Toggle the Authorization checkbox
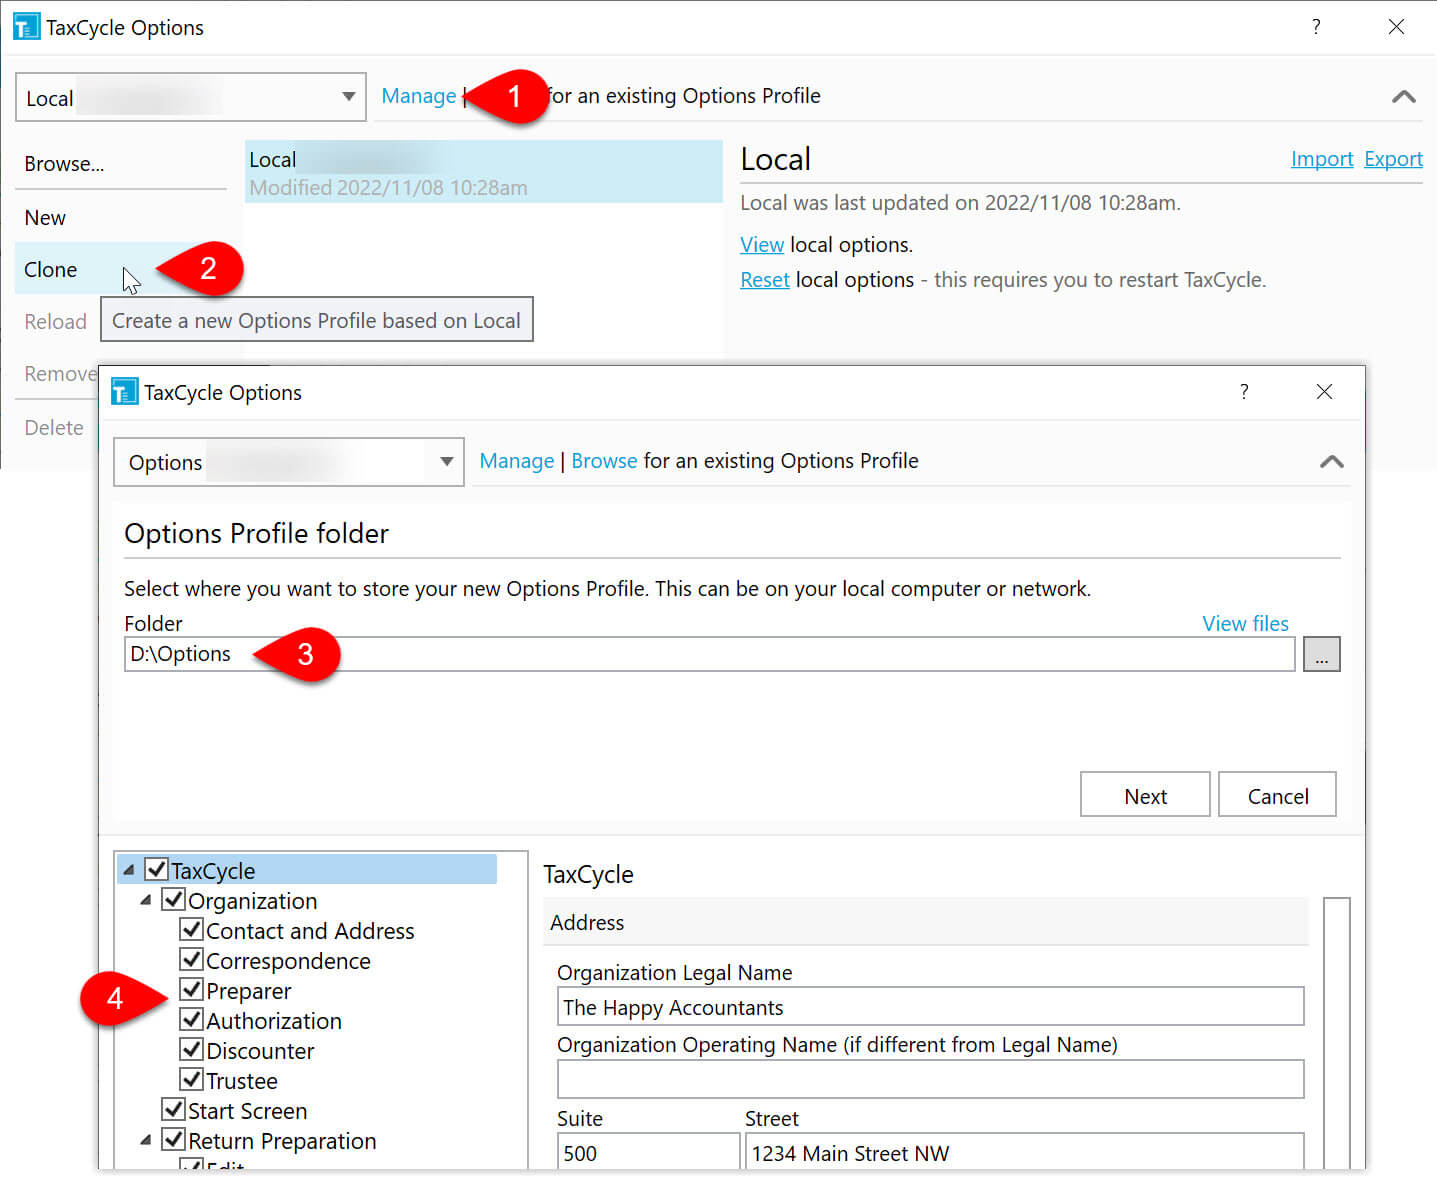The height and width of the screenshot is (1177, 1437). tap(191, 1019)
